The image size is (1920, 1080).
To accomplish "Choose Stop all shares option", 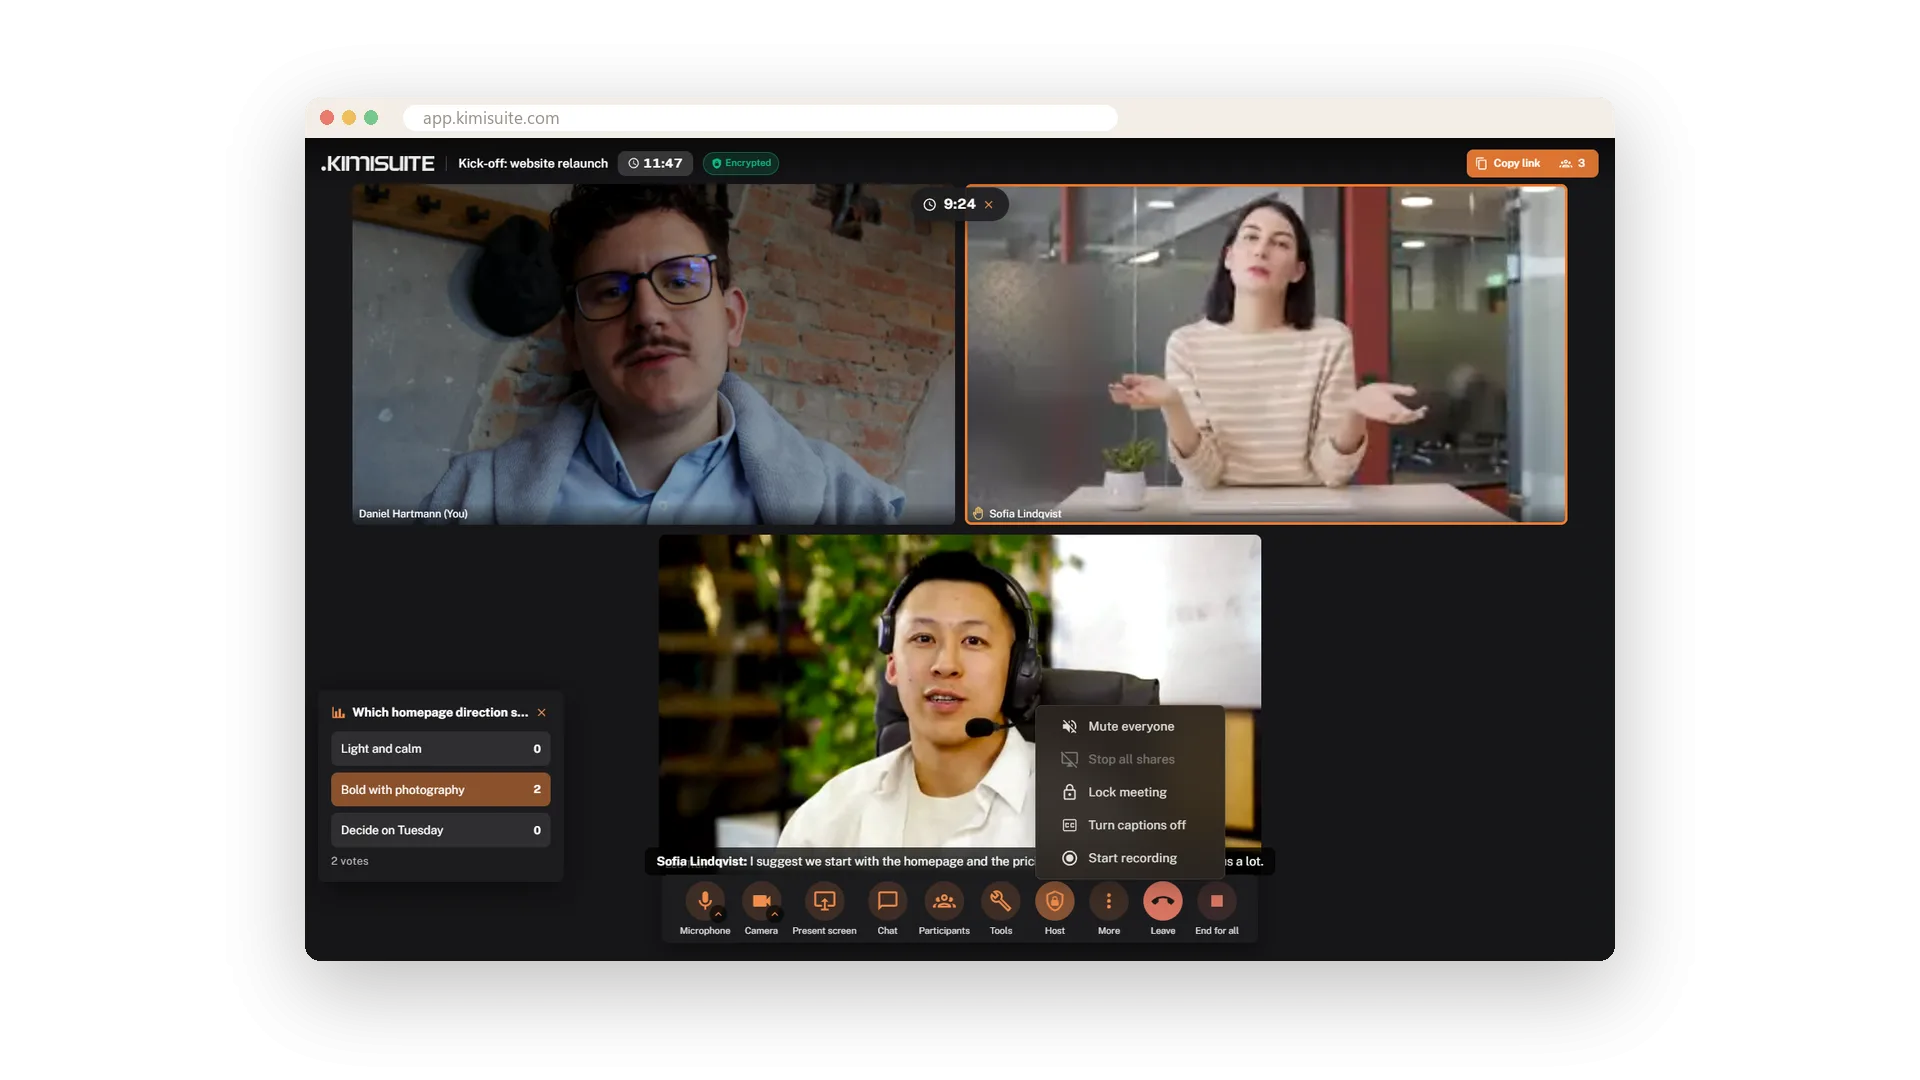I will 1130,760.
